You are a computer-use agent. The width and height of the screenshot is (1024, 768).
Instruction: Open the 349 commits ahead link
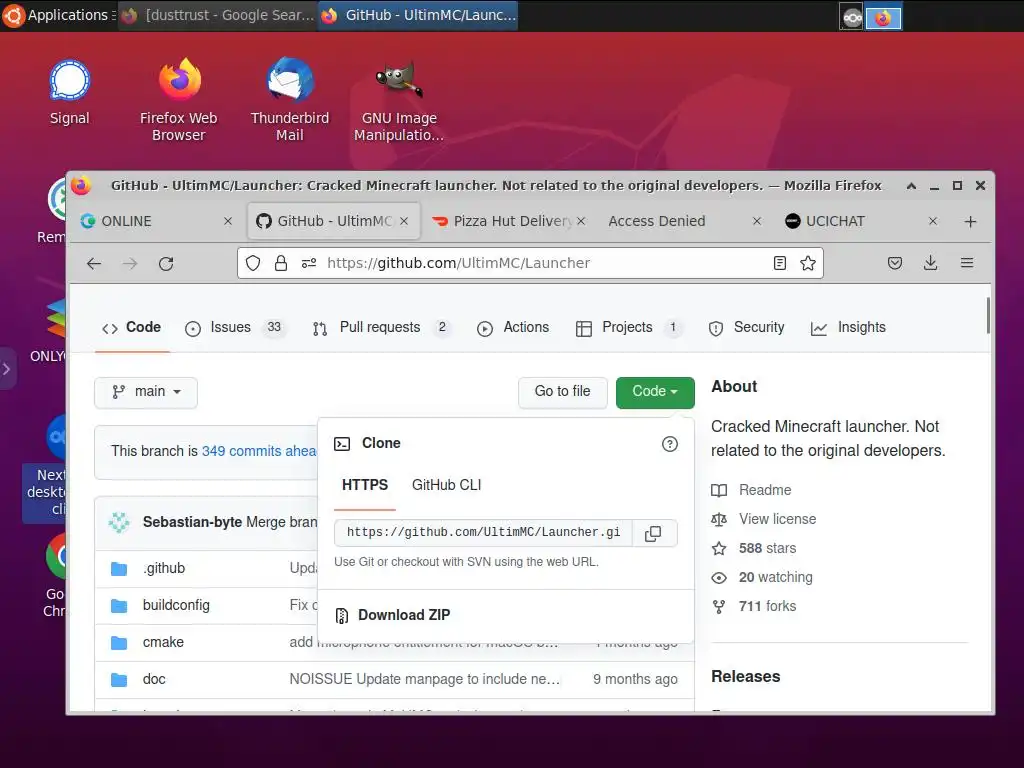click(x=259, y=451)
